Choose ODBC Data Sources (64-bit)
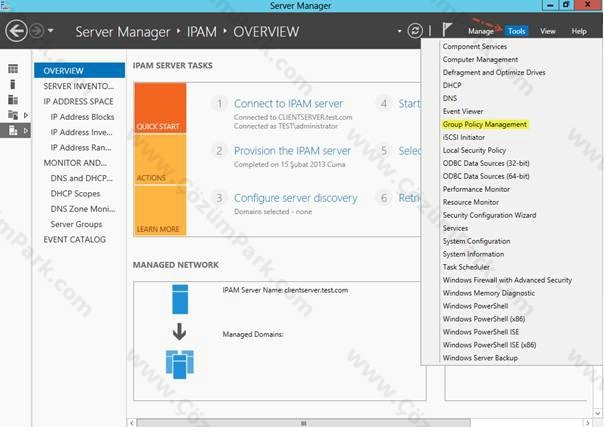This screenshot has height=427, width=604. click(x=486, y=176)
